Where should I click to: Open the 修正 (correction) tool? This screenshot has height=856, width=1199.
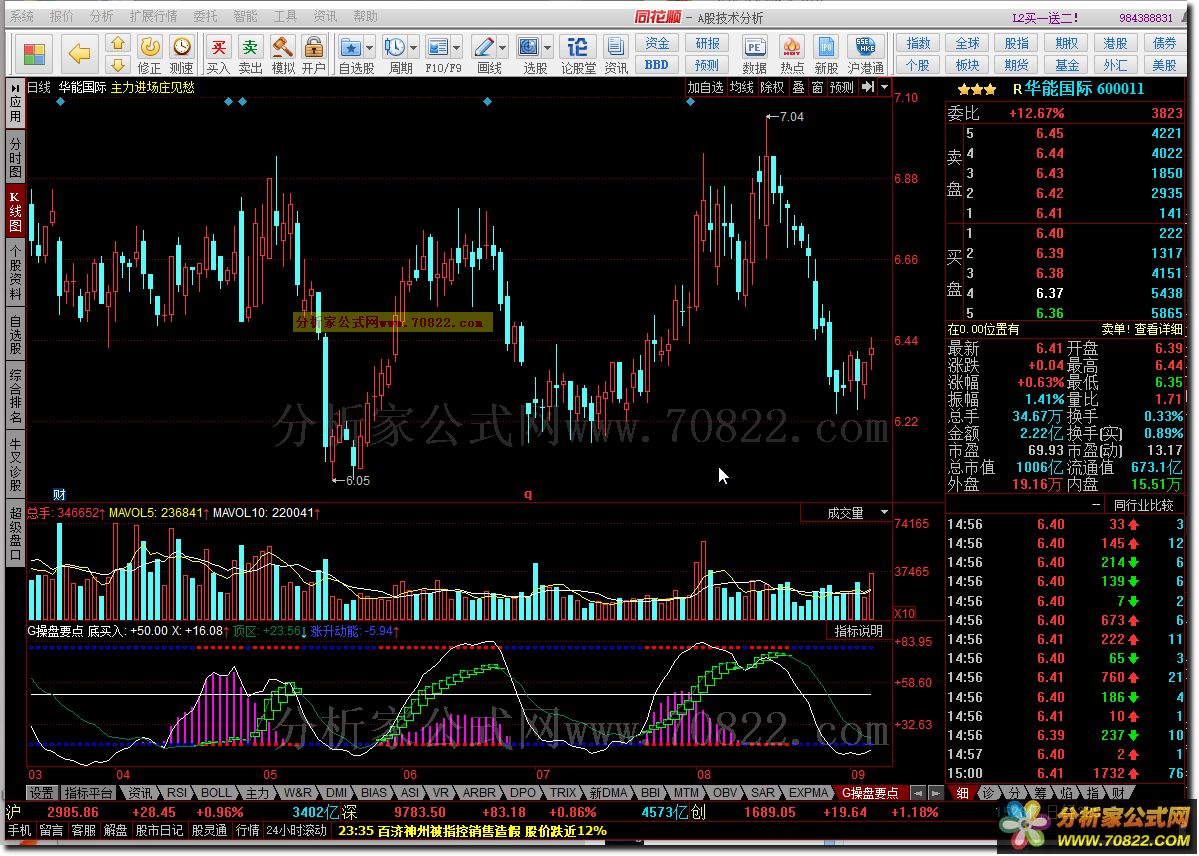(150, 55)
